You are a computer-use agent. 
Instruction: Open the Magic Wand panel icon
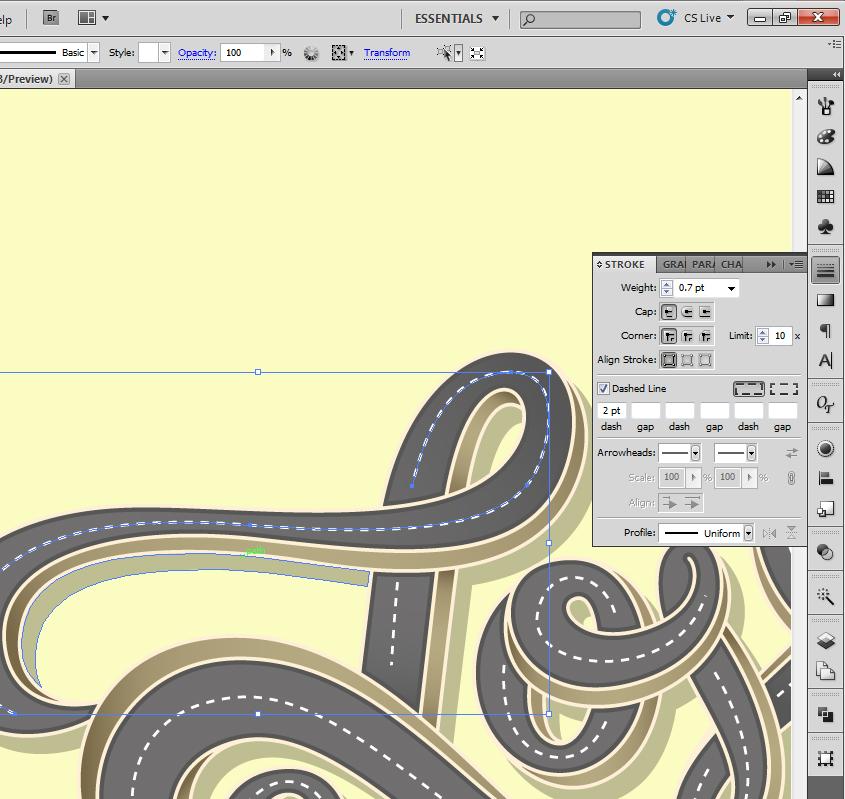825,596
